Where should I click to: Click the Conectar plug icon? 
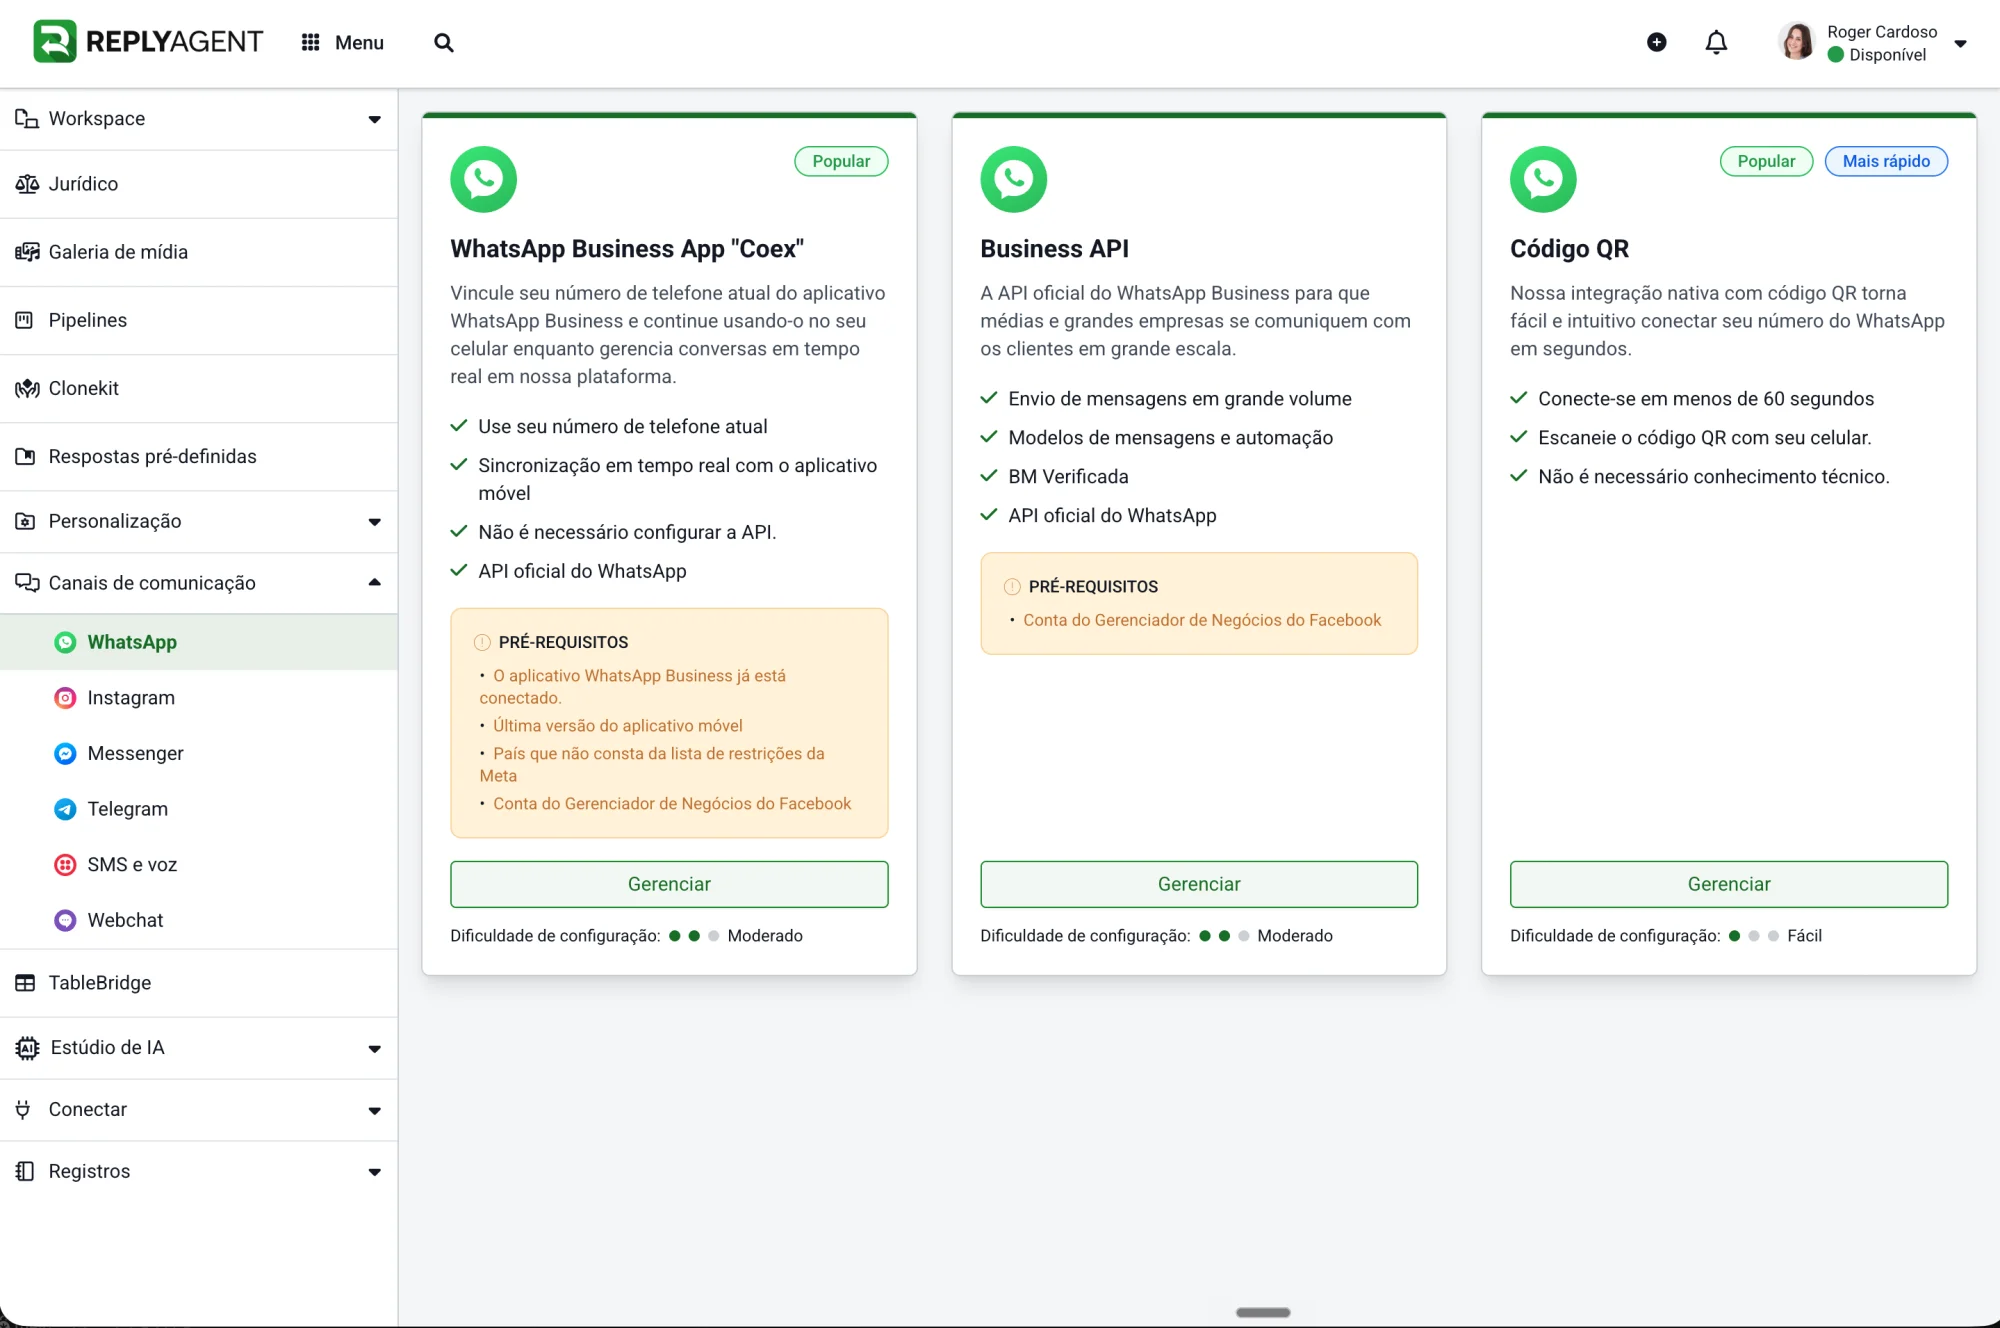point(23,1109)
